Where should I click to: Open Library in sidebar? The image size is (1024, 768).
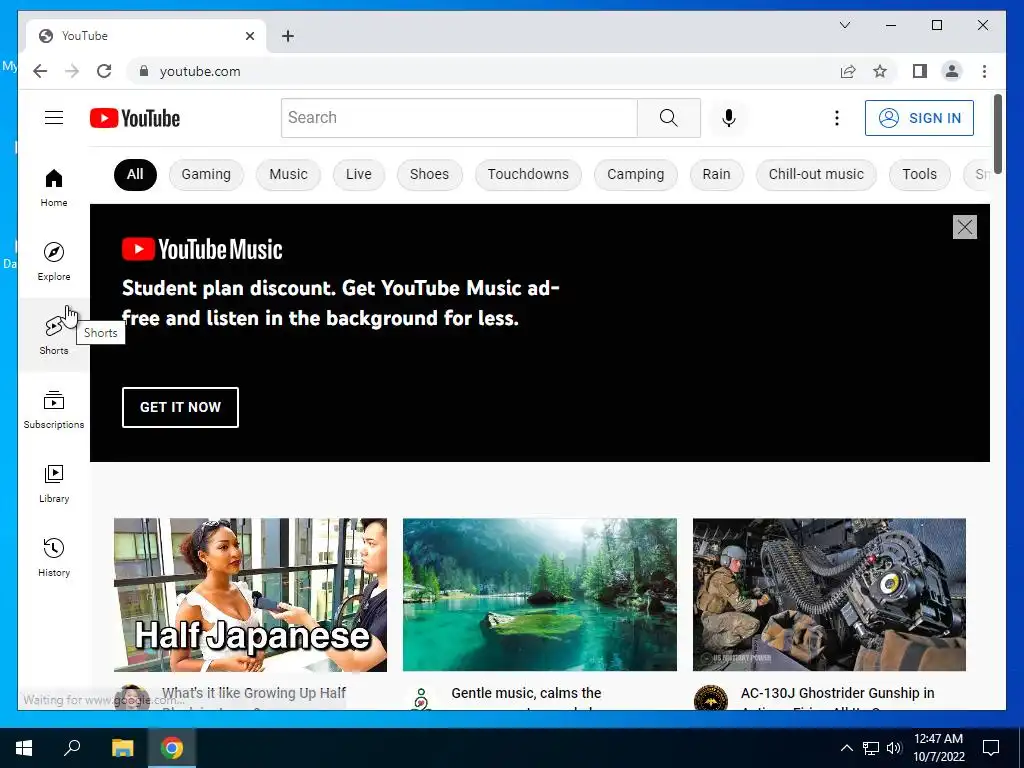point(54,483)
